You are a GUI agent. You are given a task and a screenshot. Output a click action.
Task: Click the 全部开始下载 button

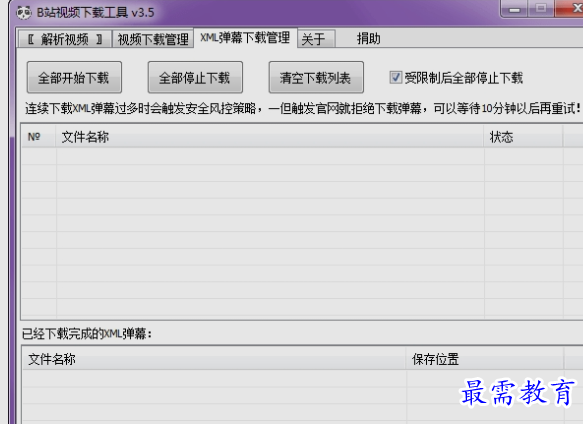(74, 77)
